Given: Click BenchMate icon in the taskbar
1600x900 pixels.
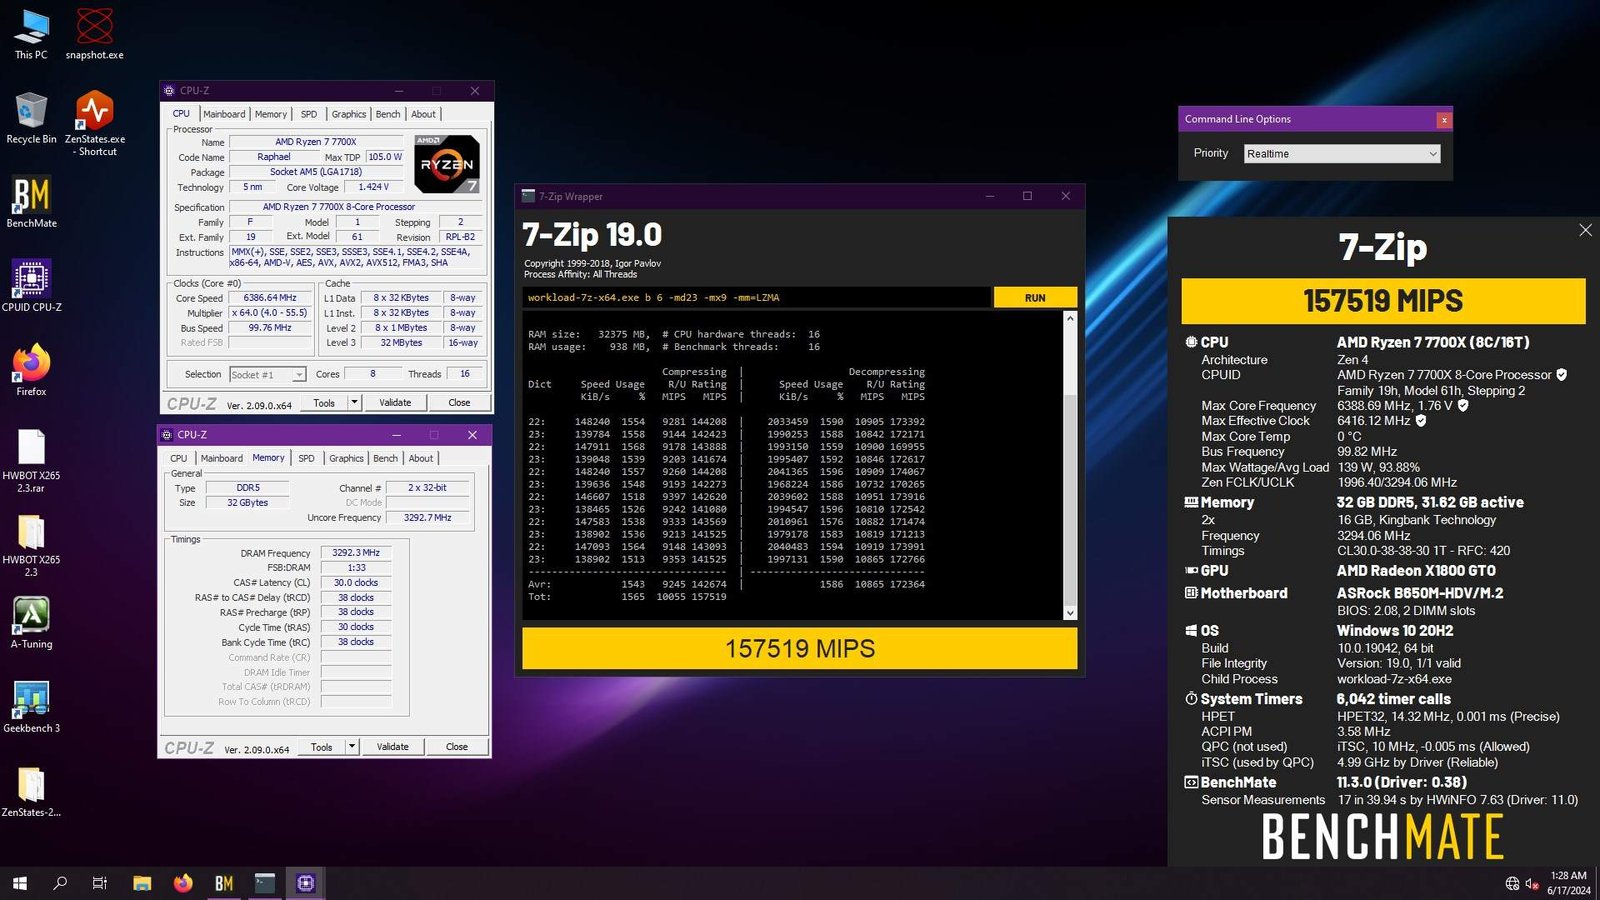Looking at the screenshot, I should 224,883.
